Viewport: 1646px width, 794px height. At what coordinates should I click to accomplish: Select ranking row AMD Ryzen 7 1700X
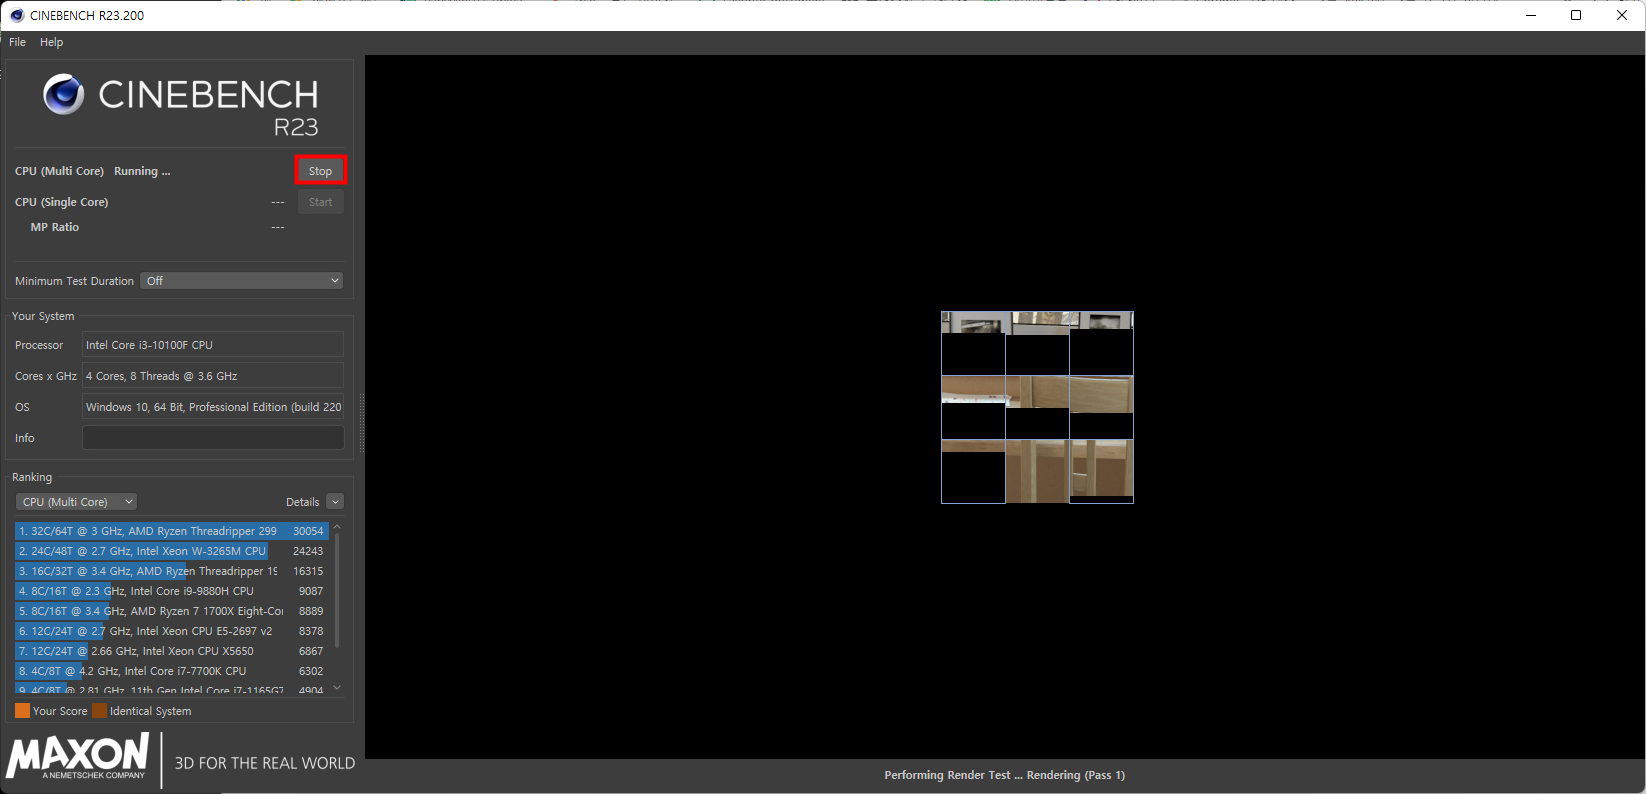[x=172, y=611]
